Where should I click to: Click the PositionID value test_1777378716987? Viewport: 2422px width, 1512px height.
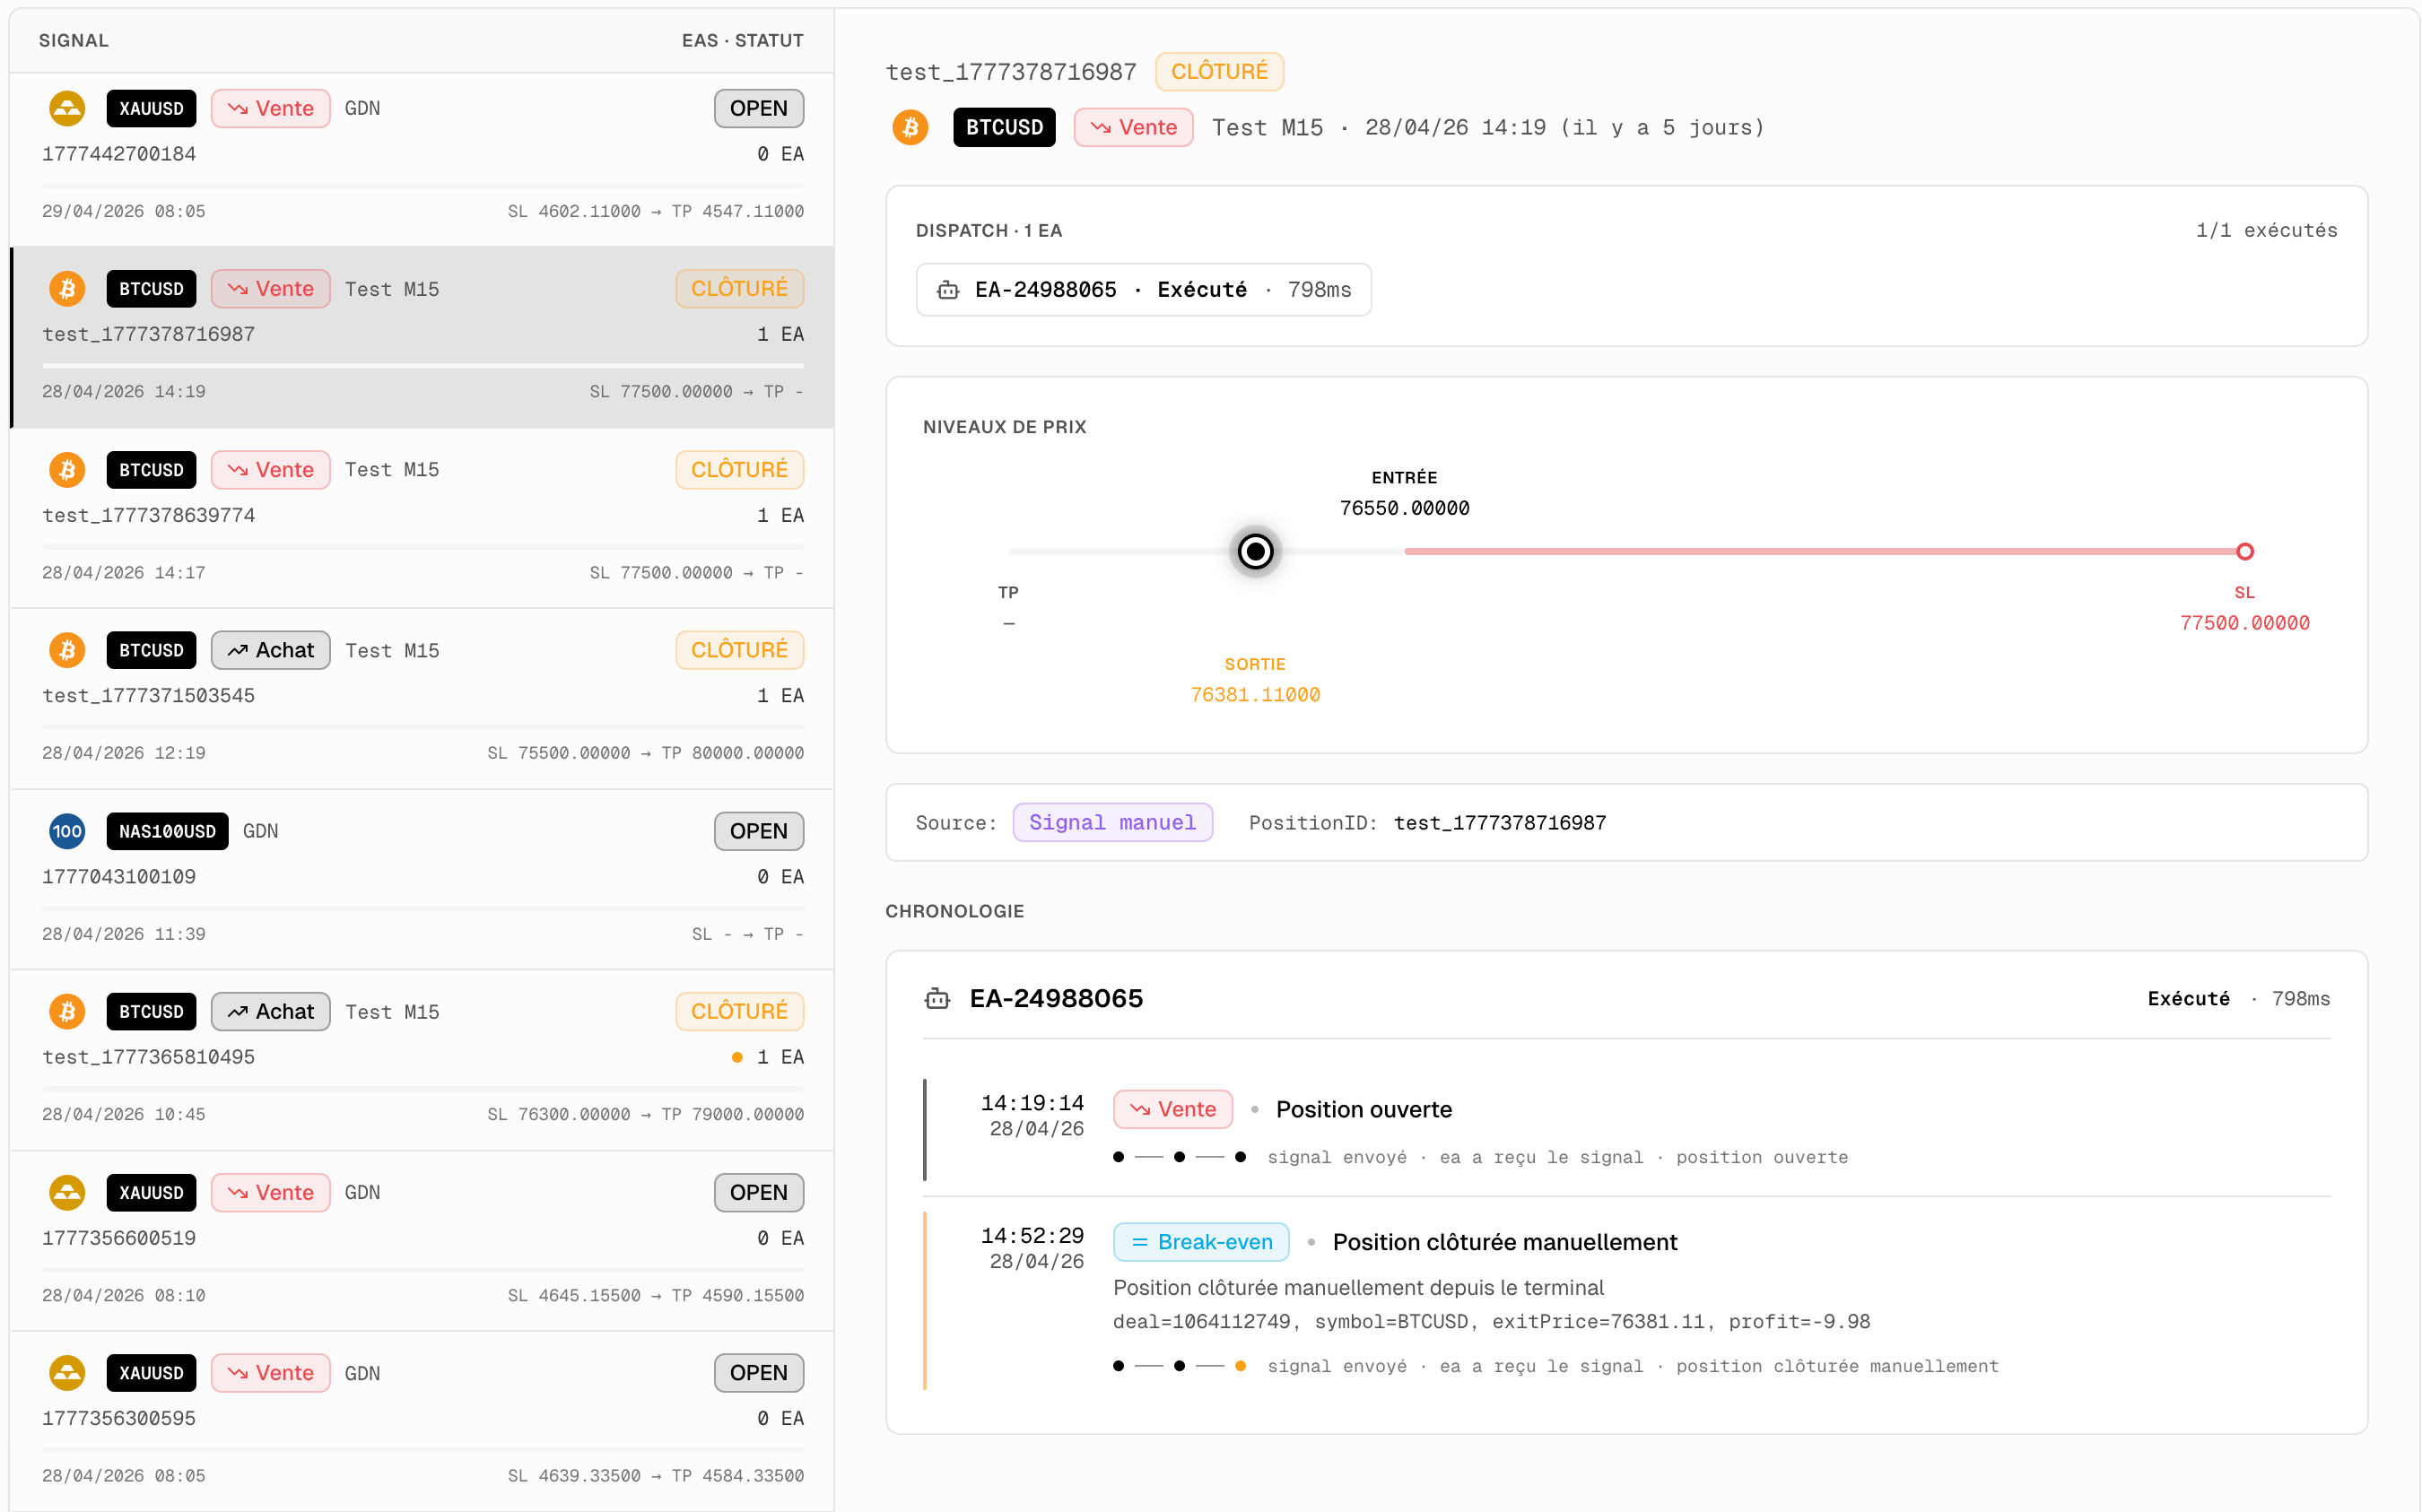point(1500,823)
